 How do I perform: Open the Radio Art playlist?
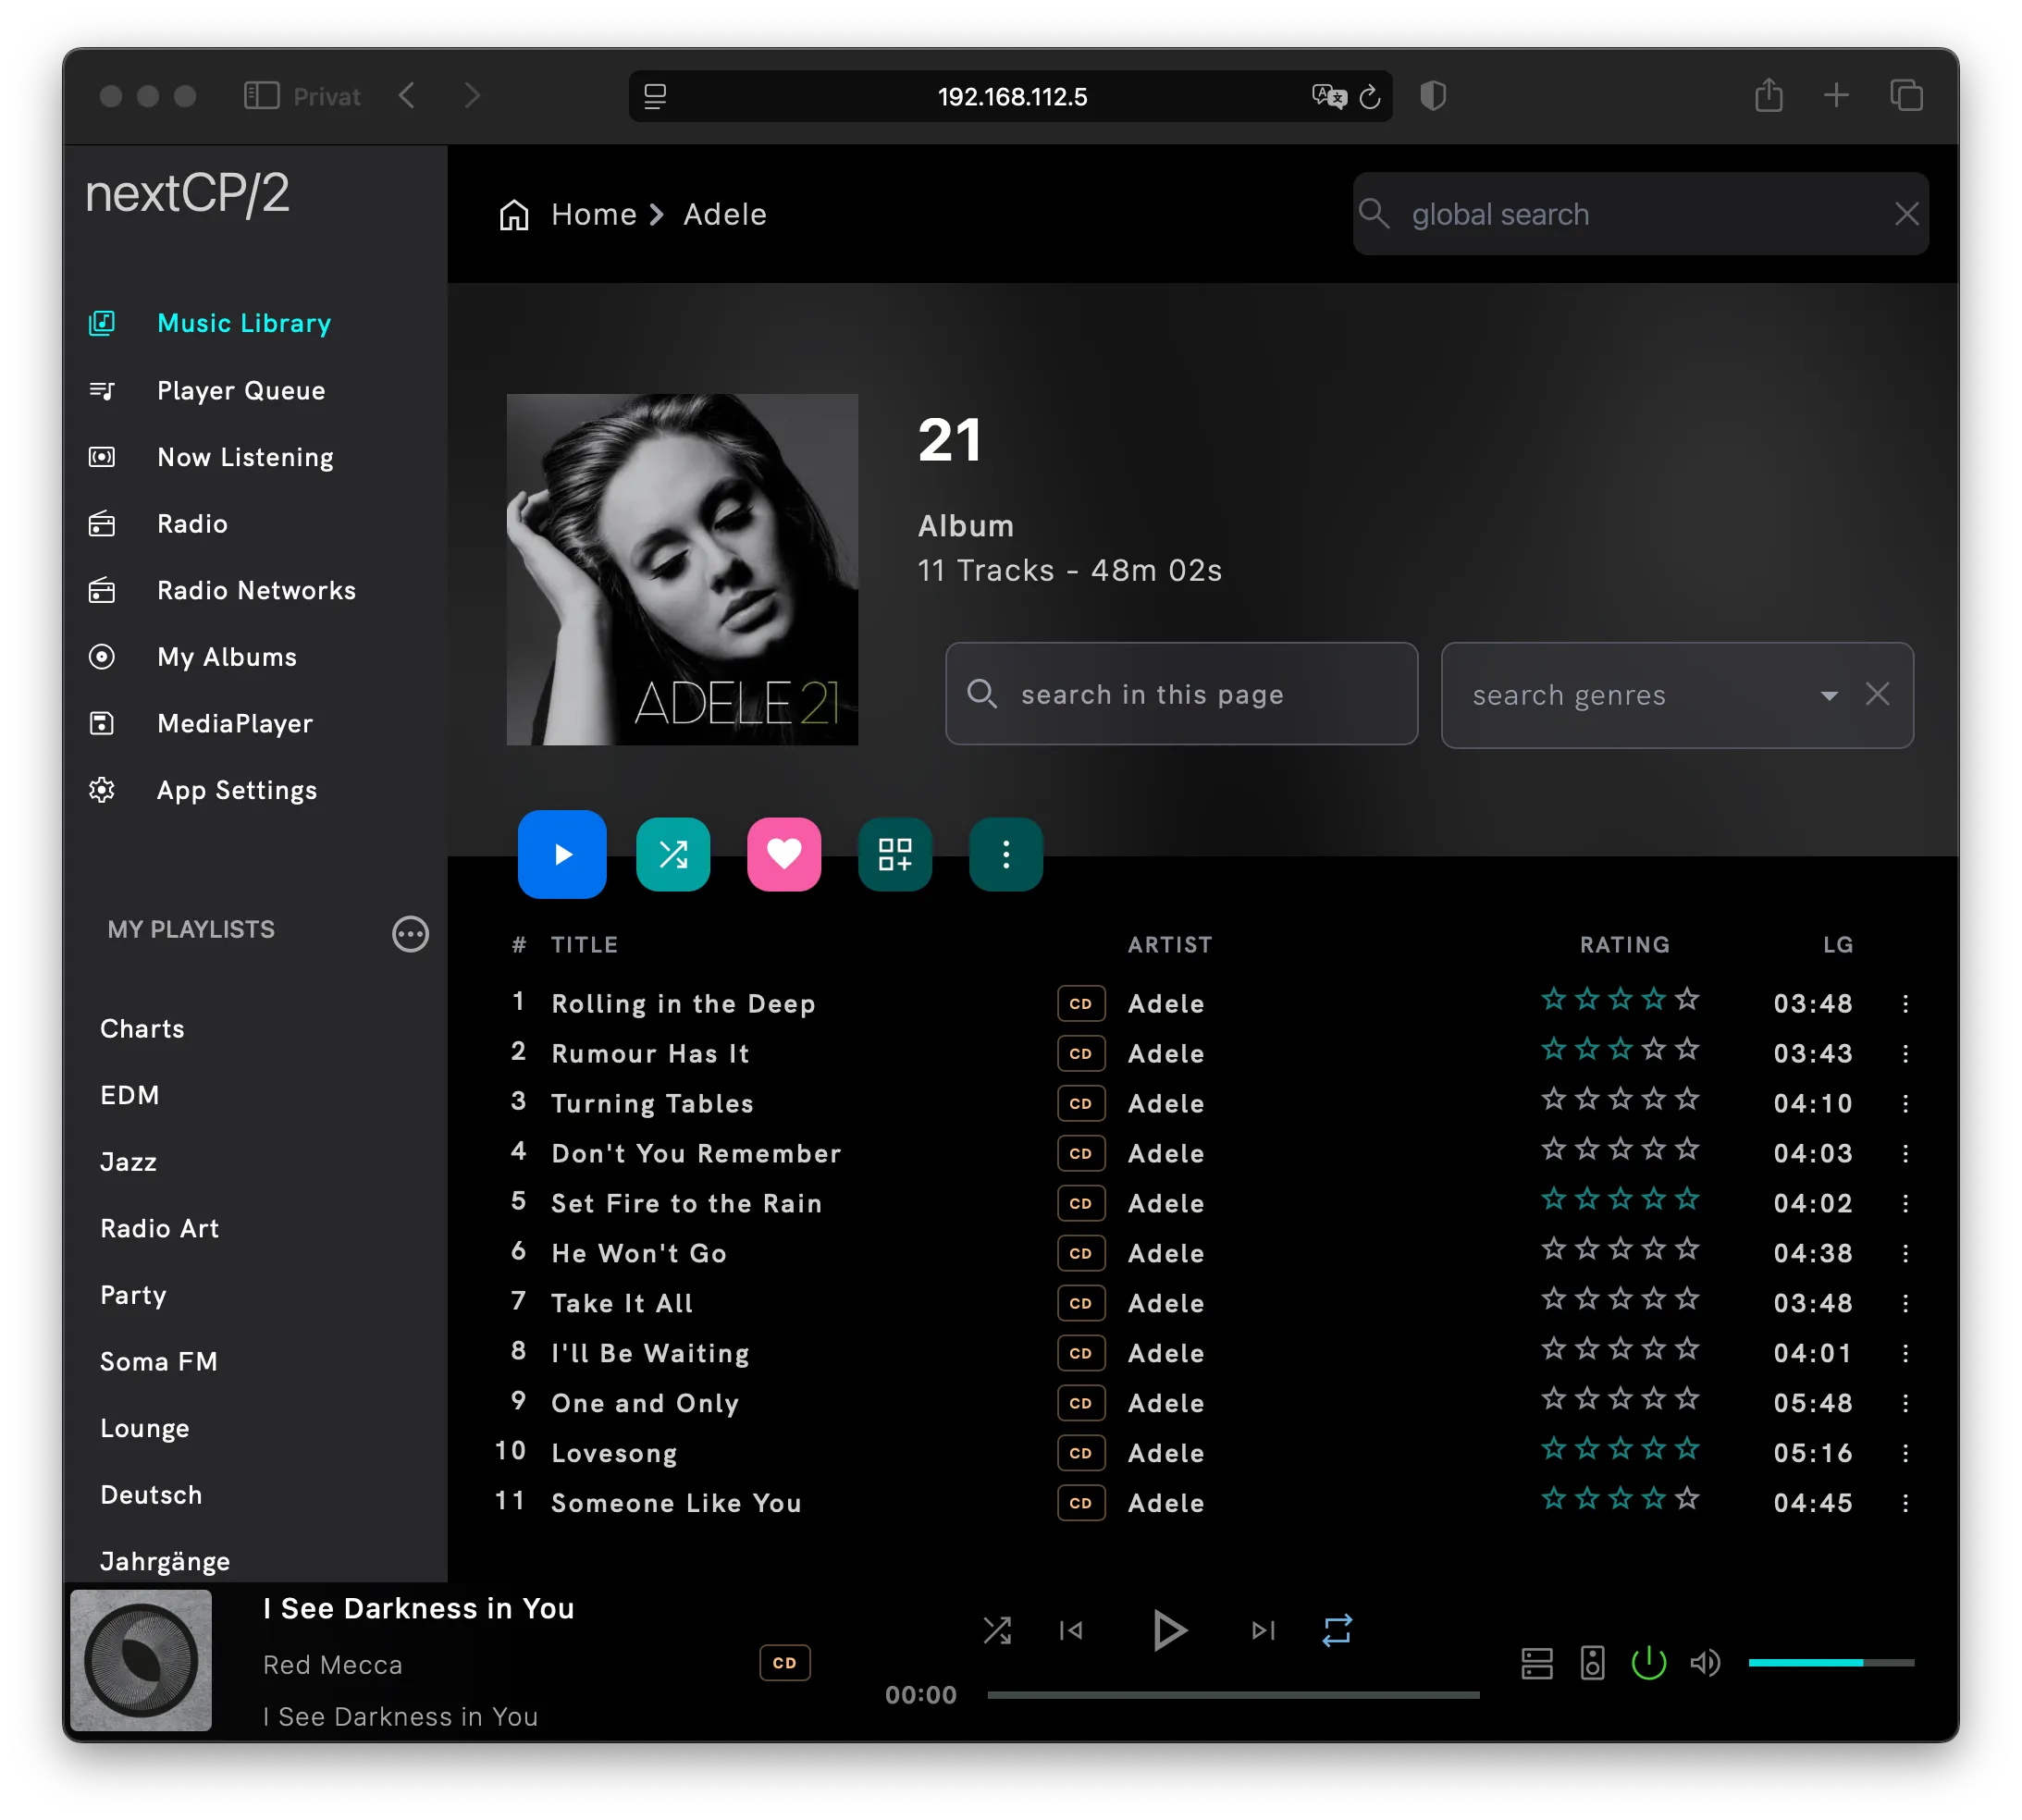point(160,1228)
